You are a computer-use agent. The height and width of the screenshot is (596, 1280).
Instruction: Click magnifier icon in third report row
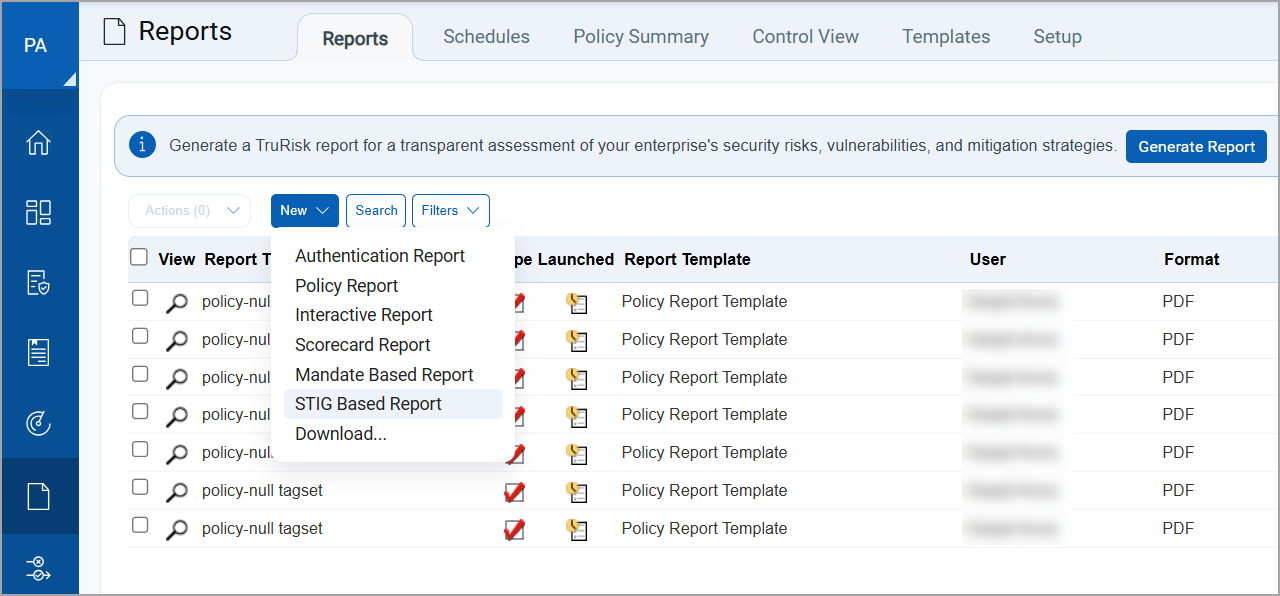(176, 379)
